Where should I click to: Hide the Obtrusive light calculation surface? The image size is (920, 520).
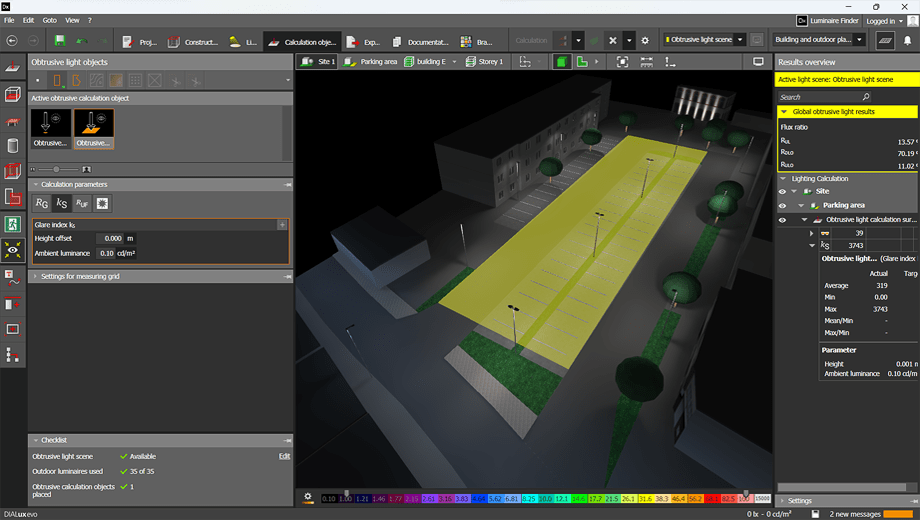pyautogui.click(x=782, y=220)
